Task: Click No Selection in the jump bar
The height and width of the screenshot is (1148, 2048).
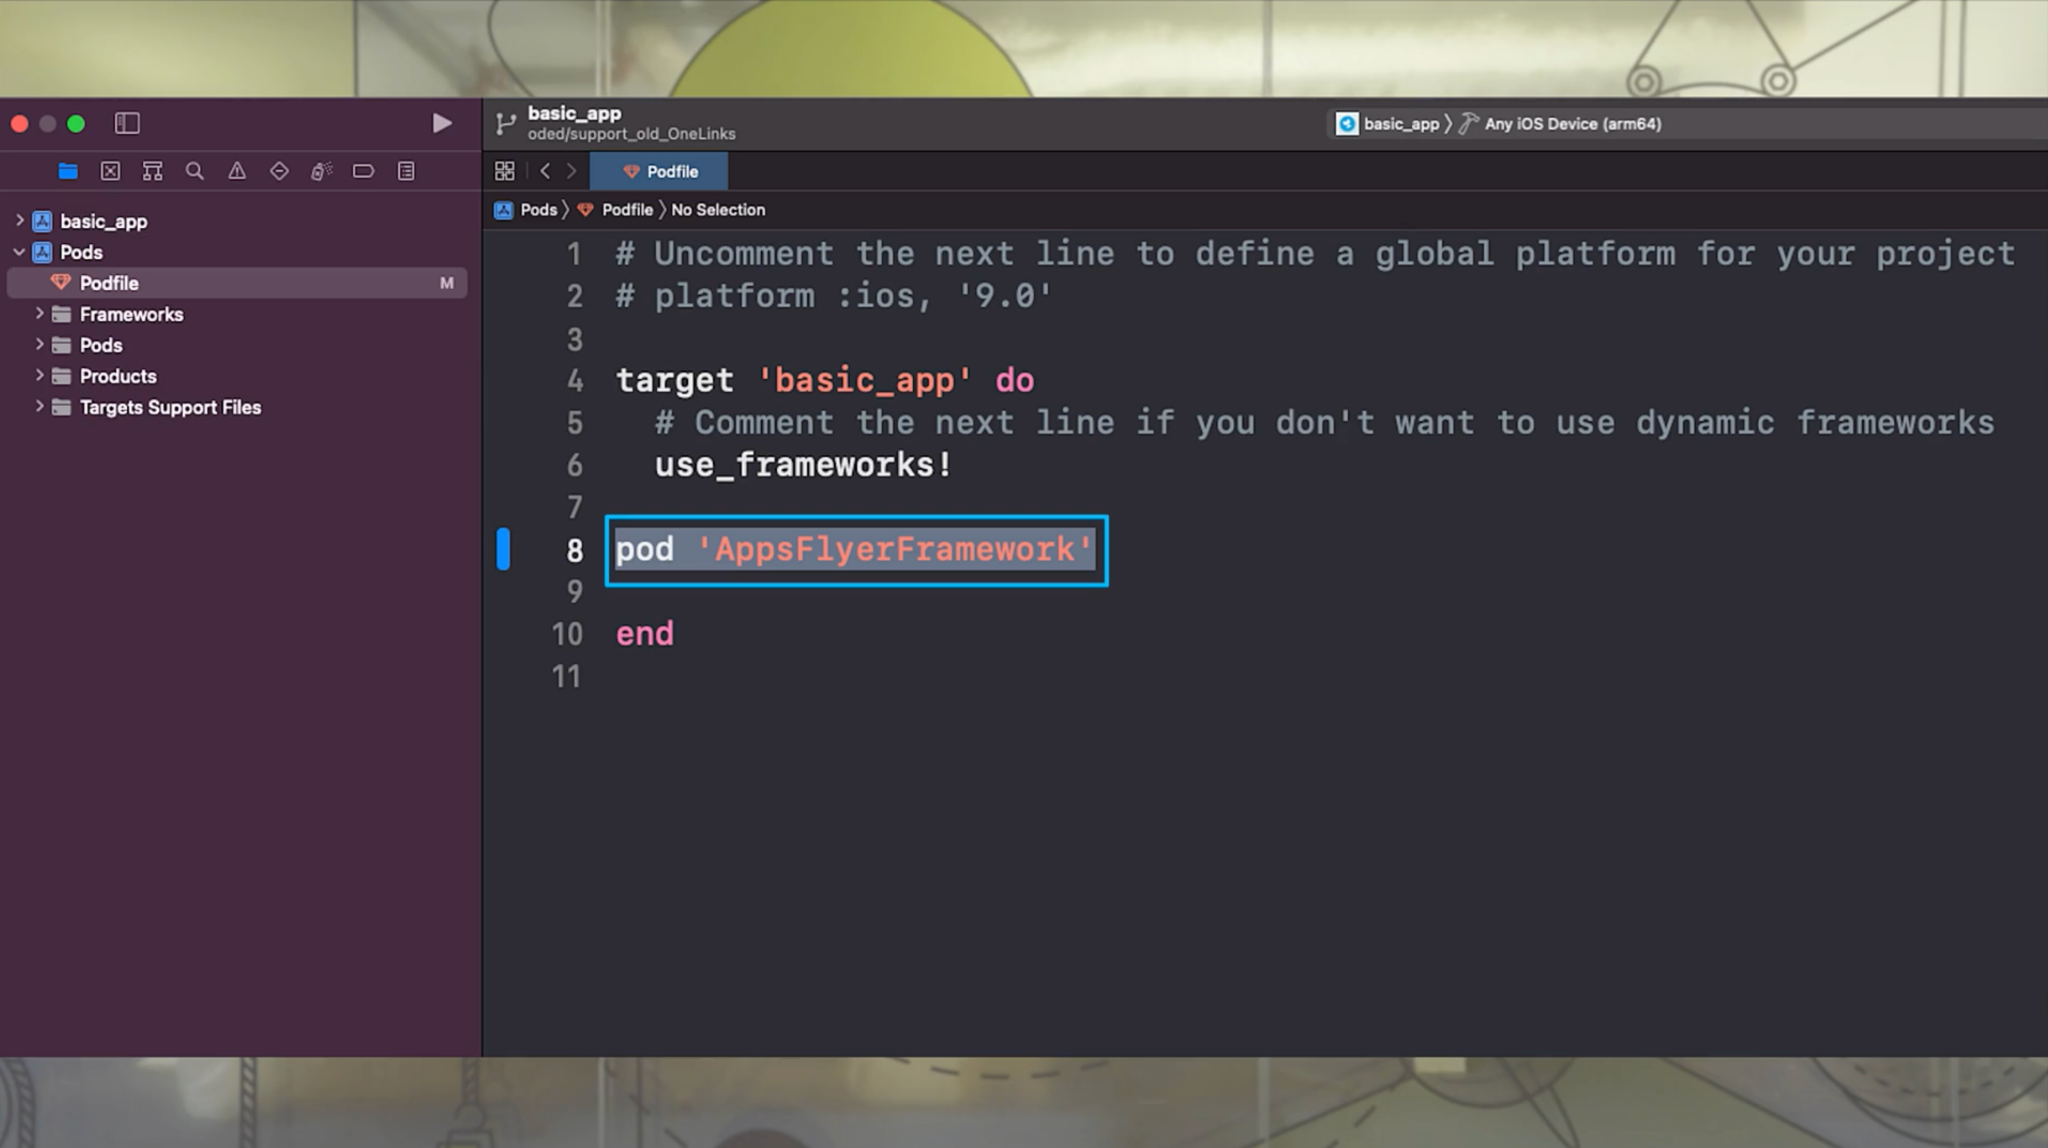Action: coord(718,210)
